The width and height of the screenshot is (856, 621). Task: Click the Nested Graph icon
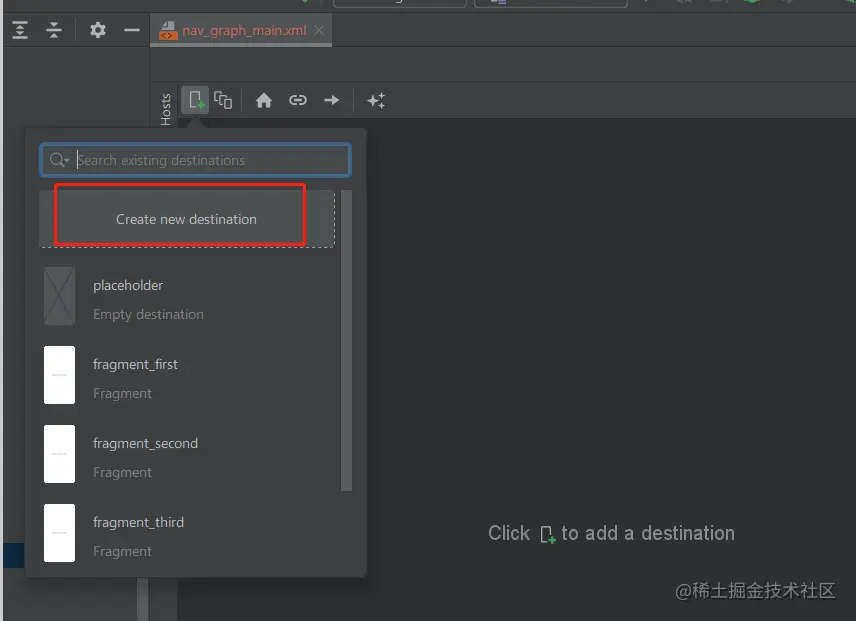tap(223, 100)
